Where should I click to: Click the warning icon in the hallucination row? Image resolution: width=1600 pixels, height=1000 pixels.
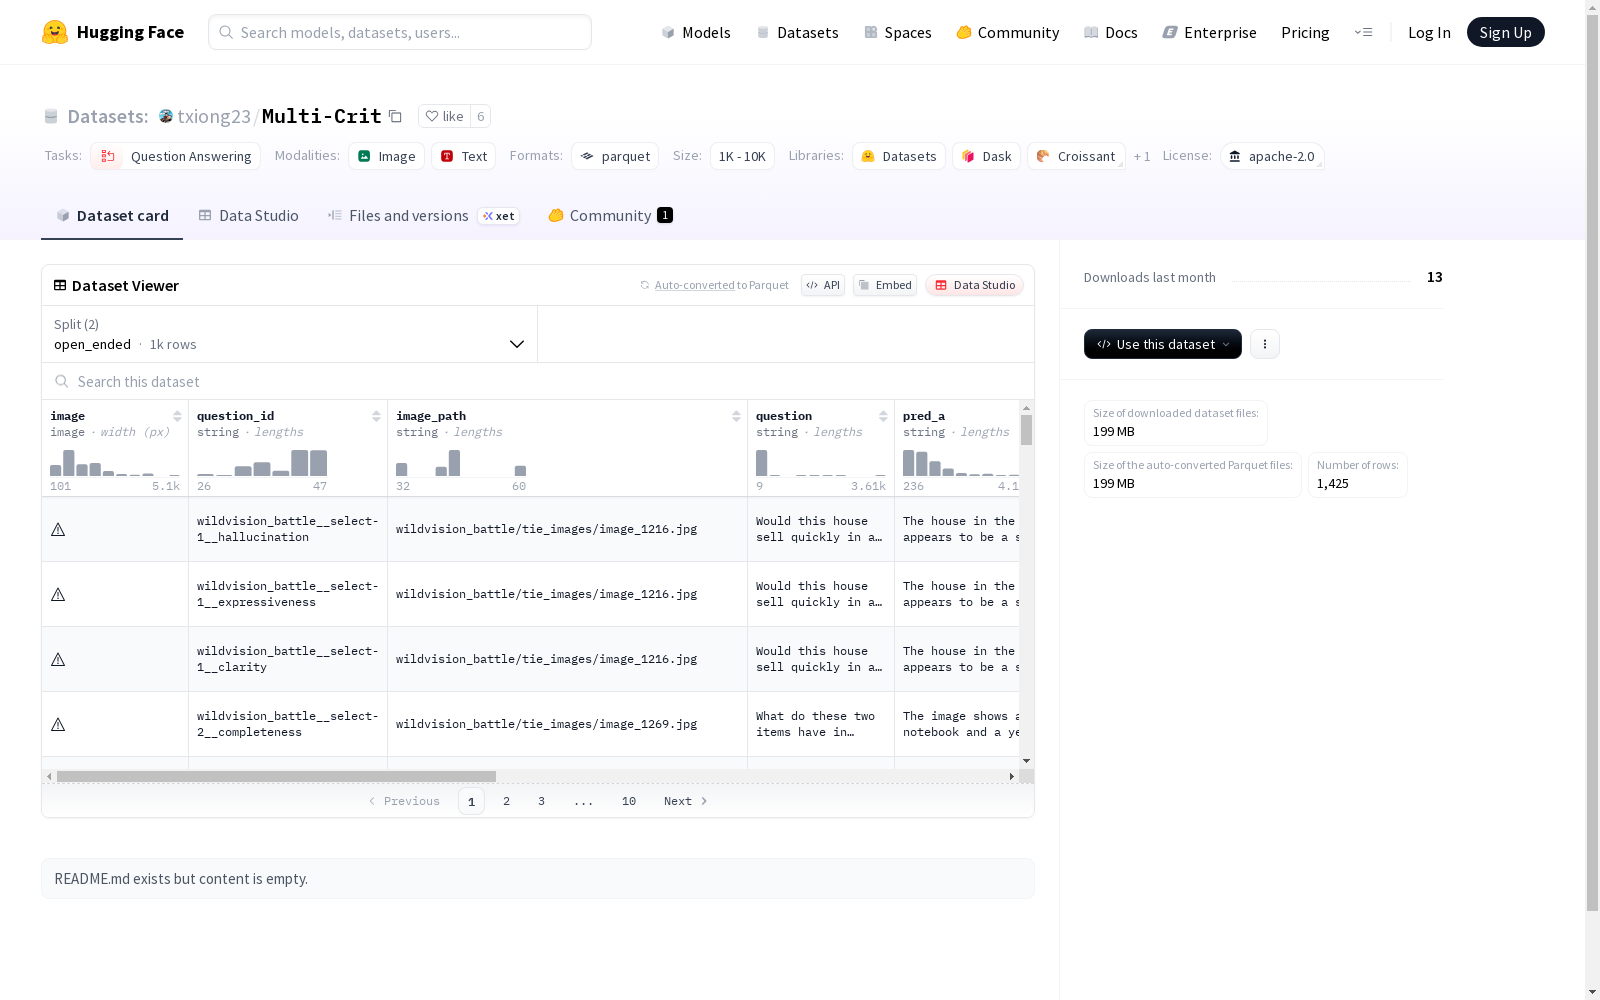(58, 529)
